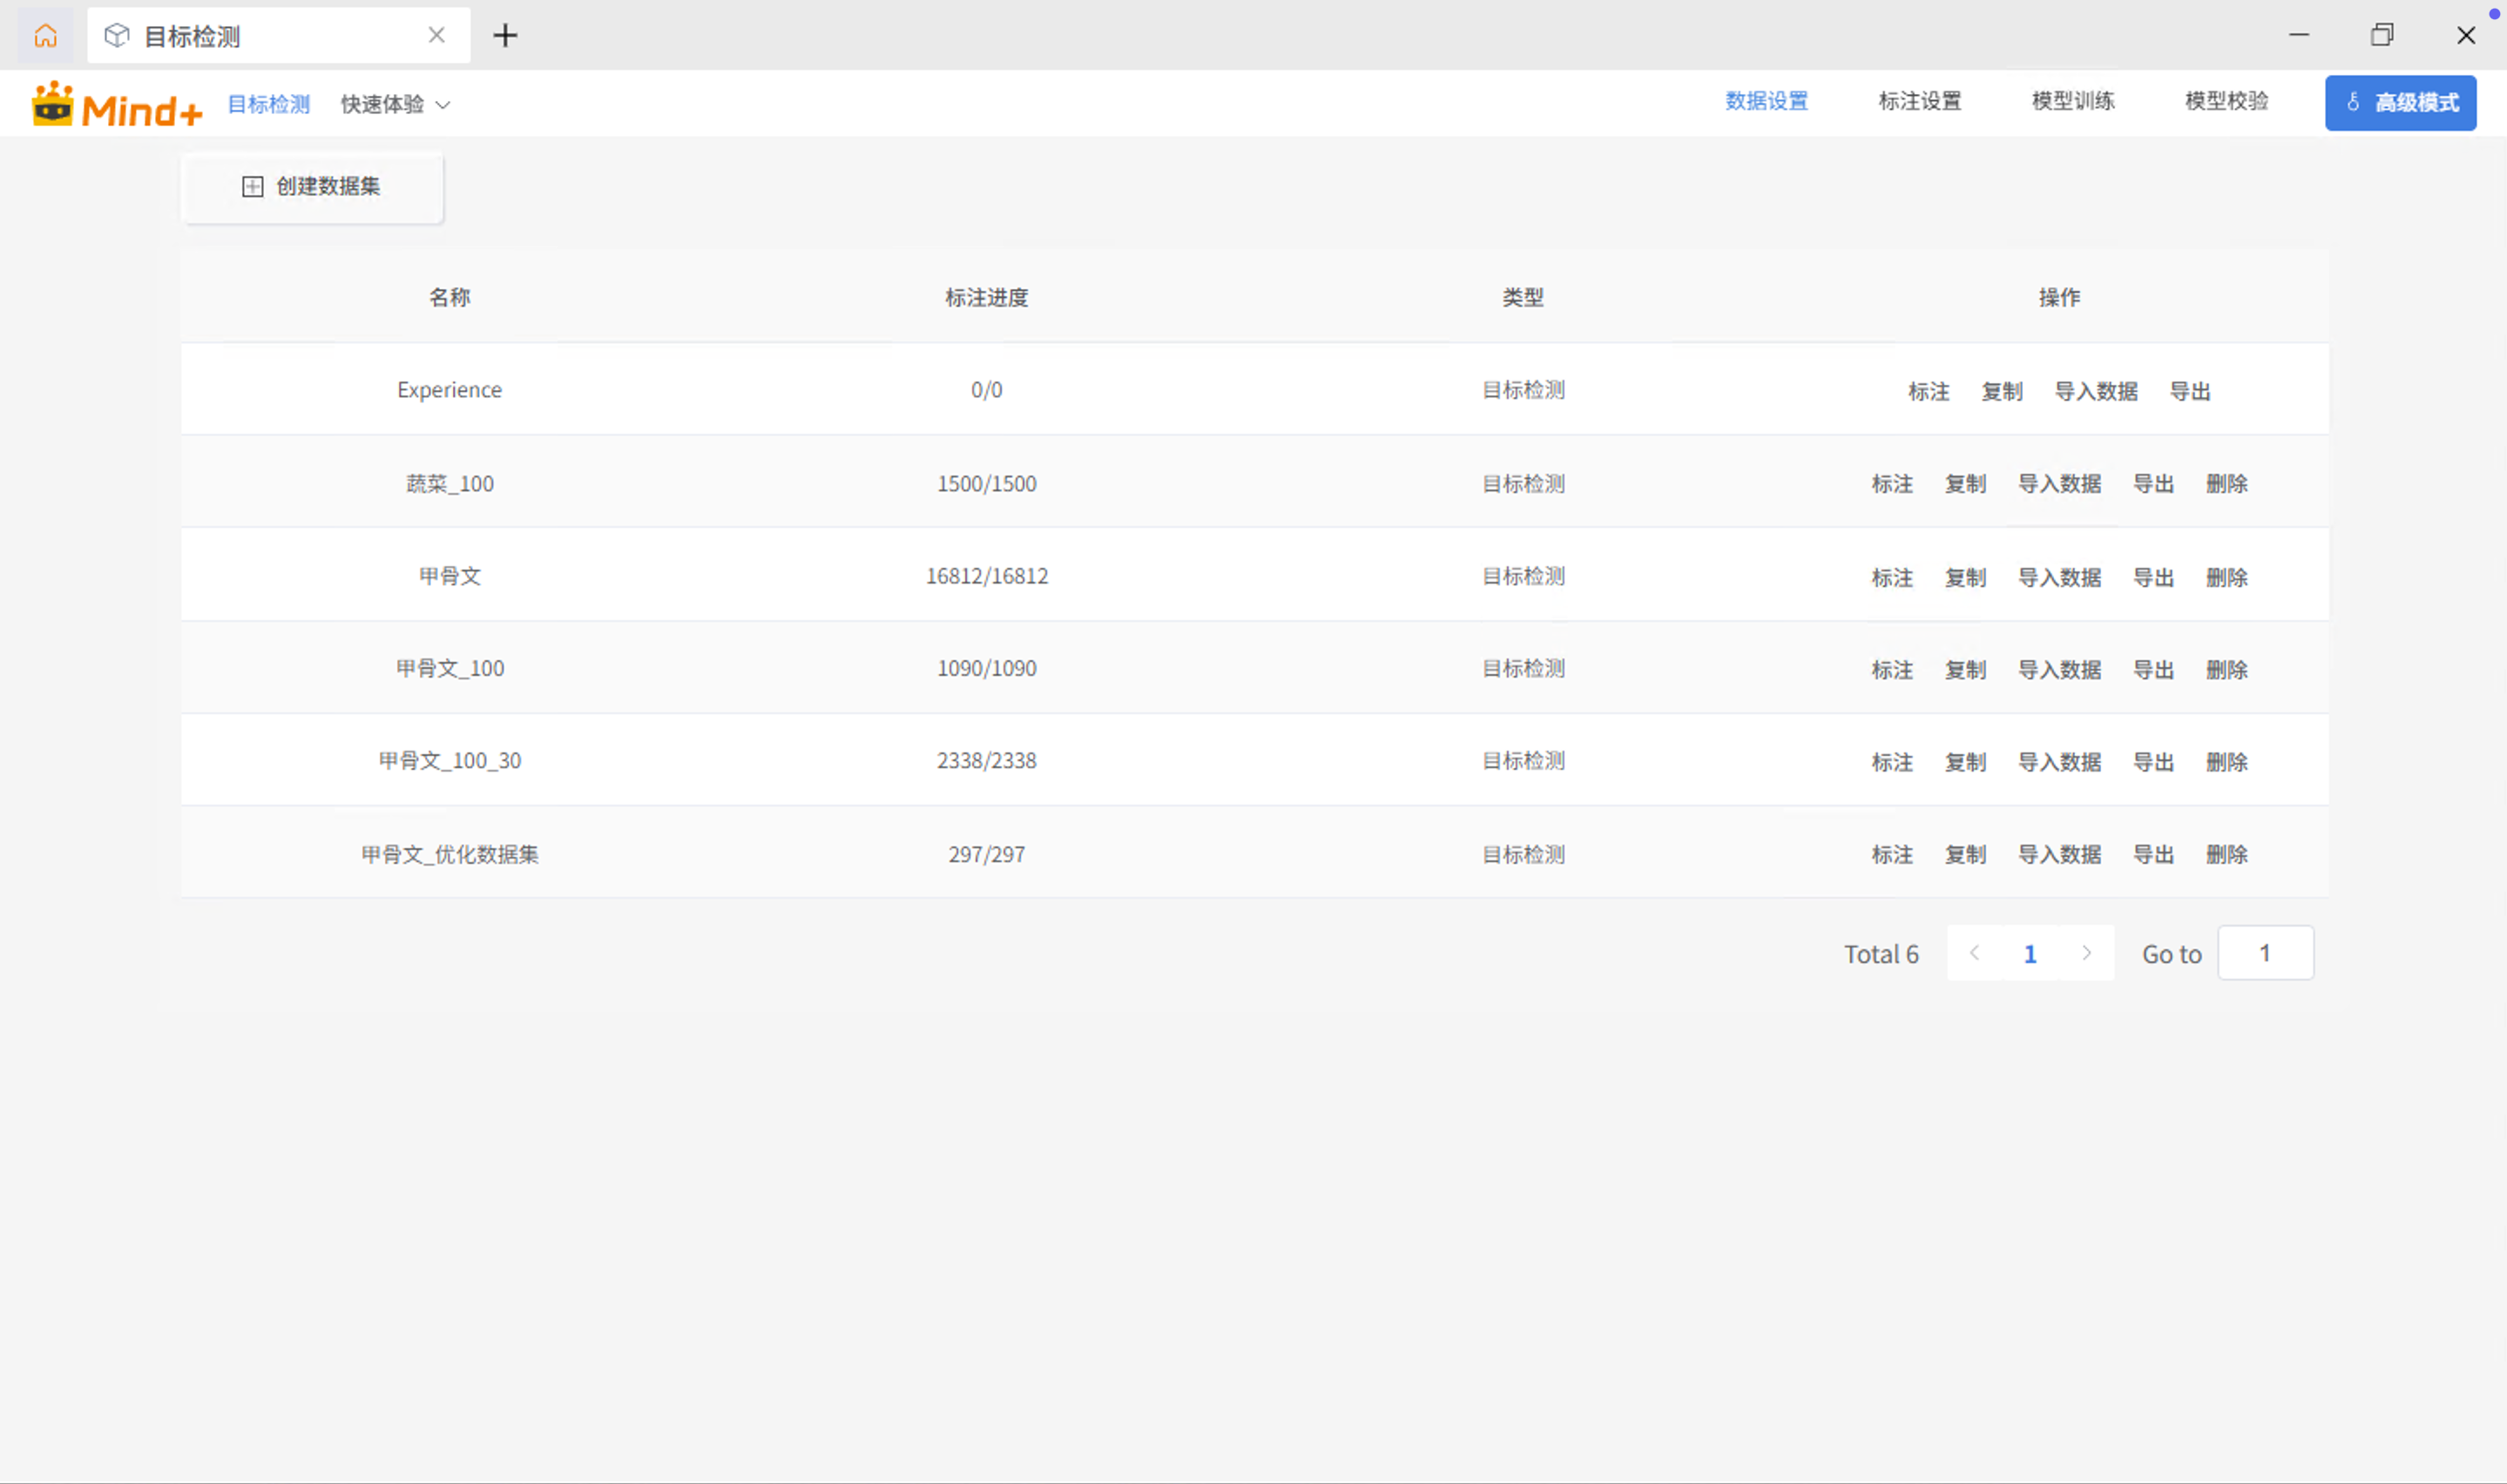This screenshot has width=2507, height=1484.
Task: Click 标注 for the Experience dataset
Action: point(1928,391)
